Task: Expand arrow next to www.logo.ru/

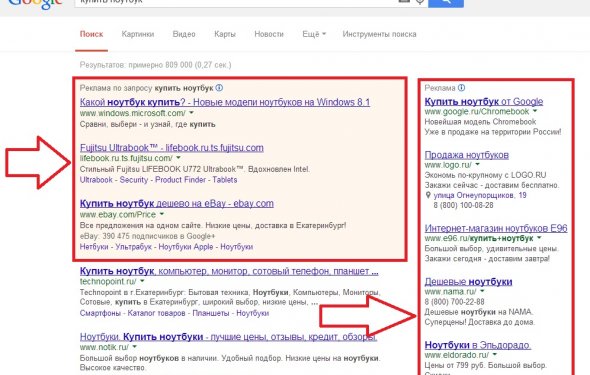Action: click(477, 165)
